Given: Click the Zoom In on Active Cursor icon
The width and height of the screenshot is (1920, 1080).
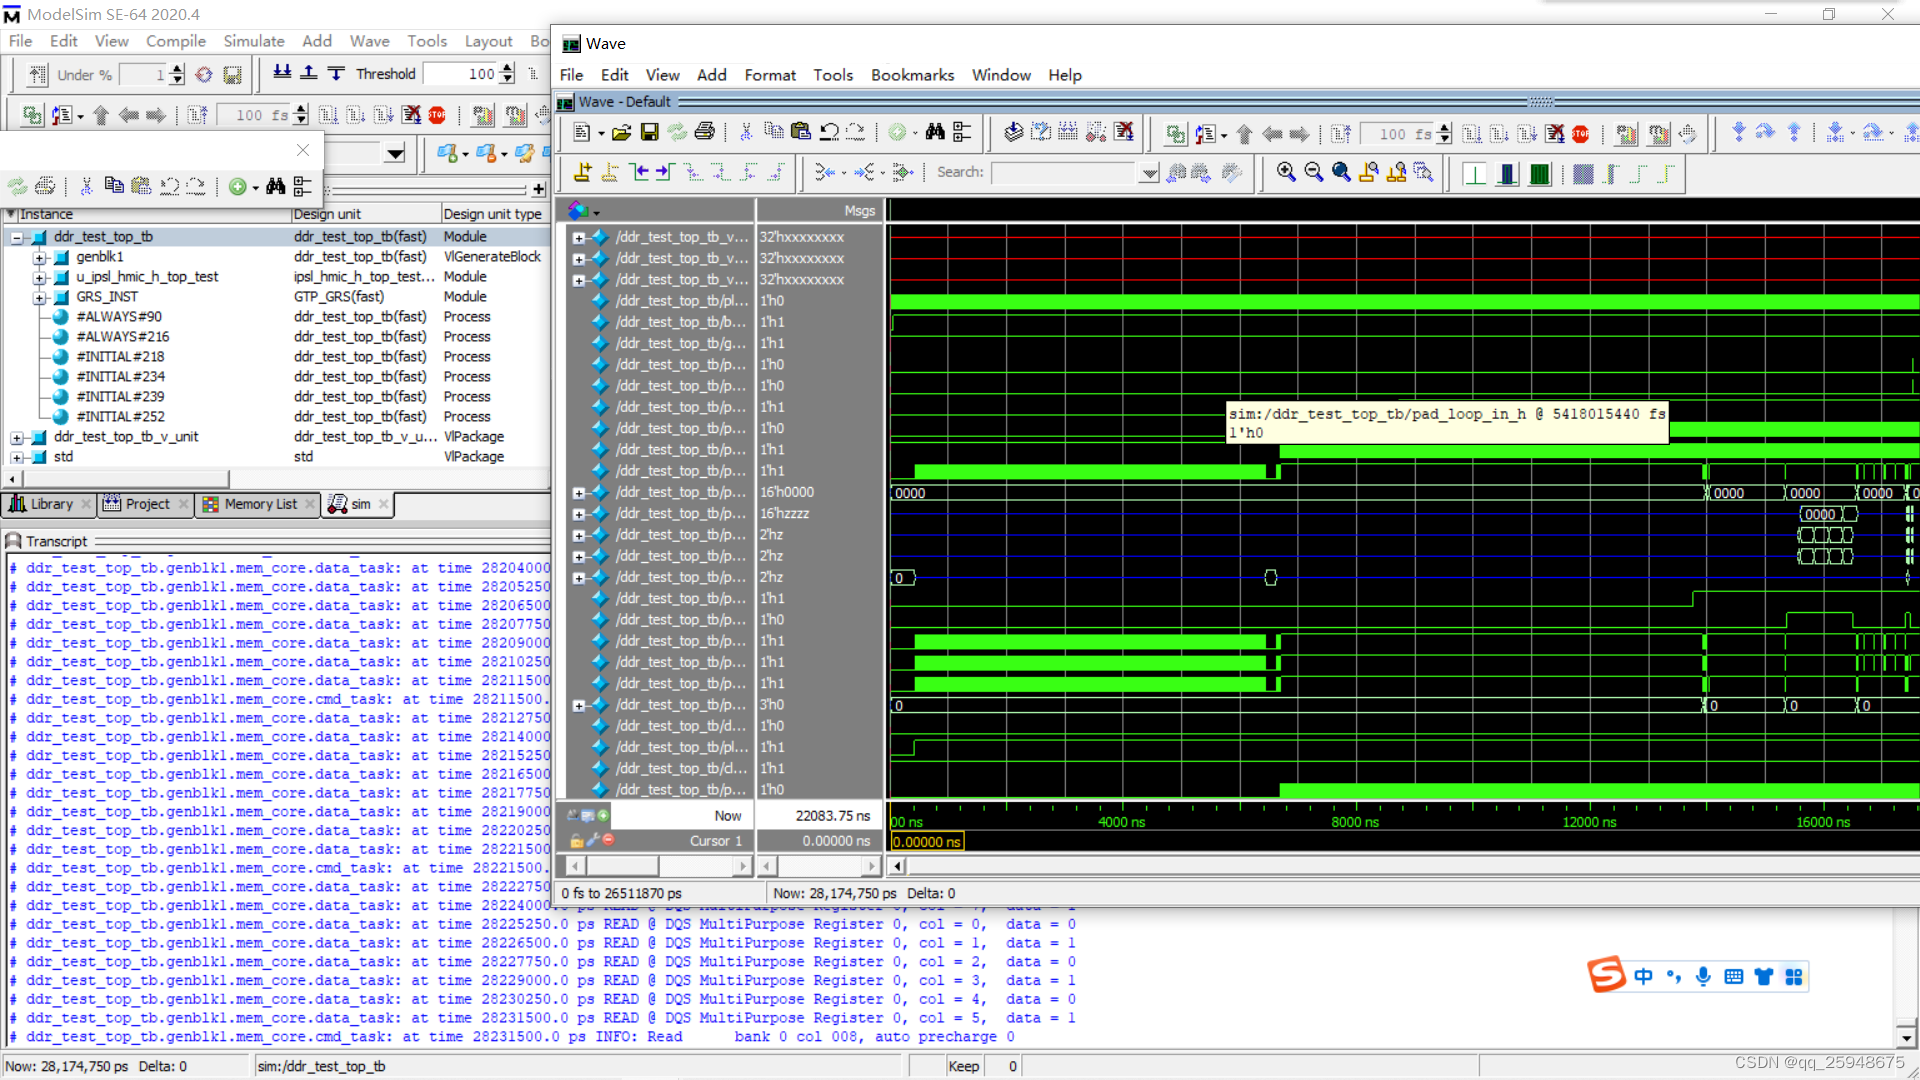Looking at the screenshot, I should click(1369, 172).
